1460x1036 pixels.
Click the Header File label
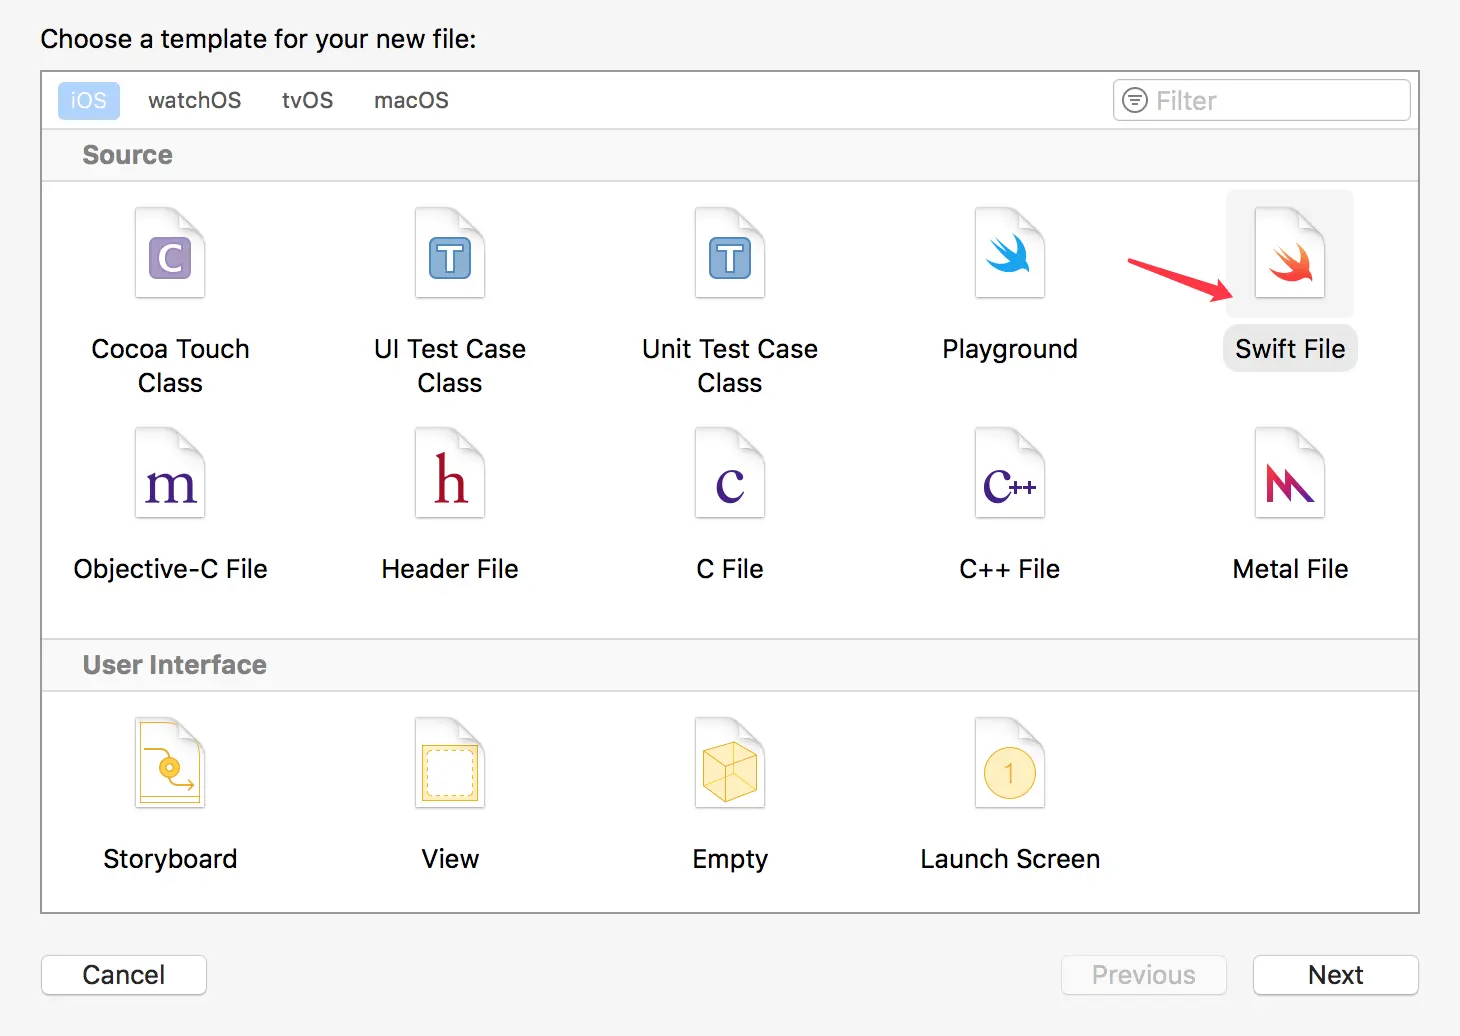click(450, 569)
